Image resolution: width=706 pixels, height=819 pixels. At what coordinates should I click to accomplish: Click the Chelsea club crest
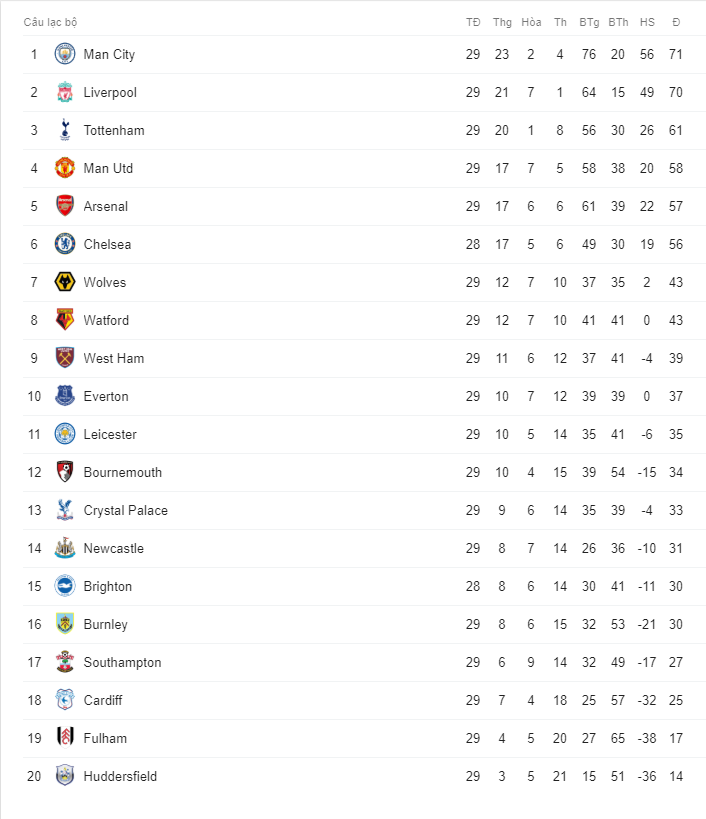coord(65,245)
